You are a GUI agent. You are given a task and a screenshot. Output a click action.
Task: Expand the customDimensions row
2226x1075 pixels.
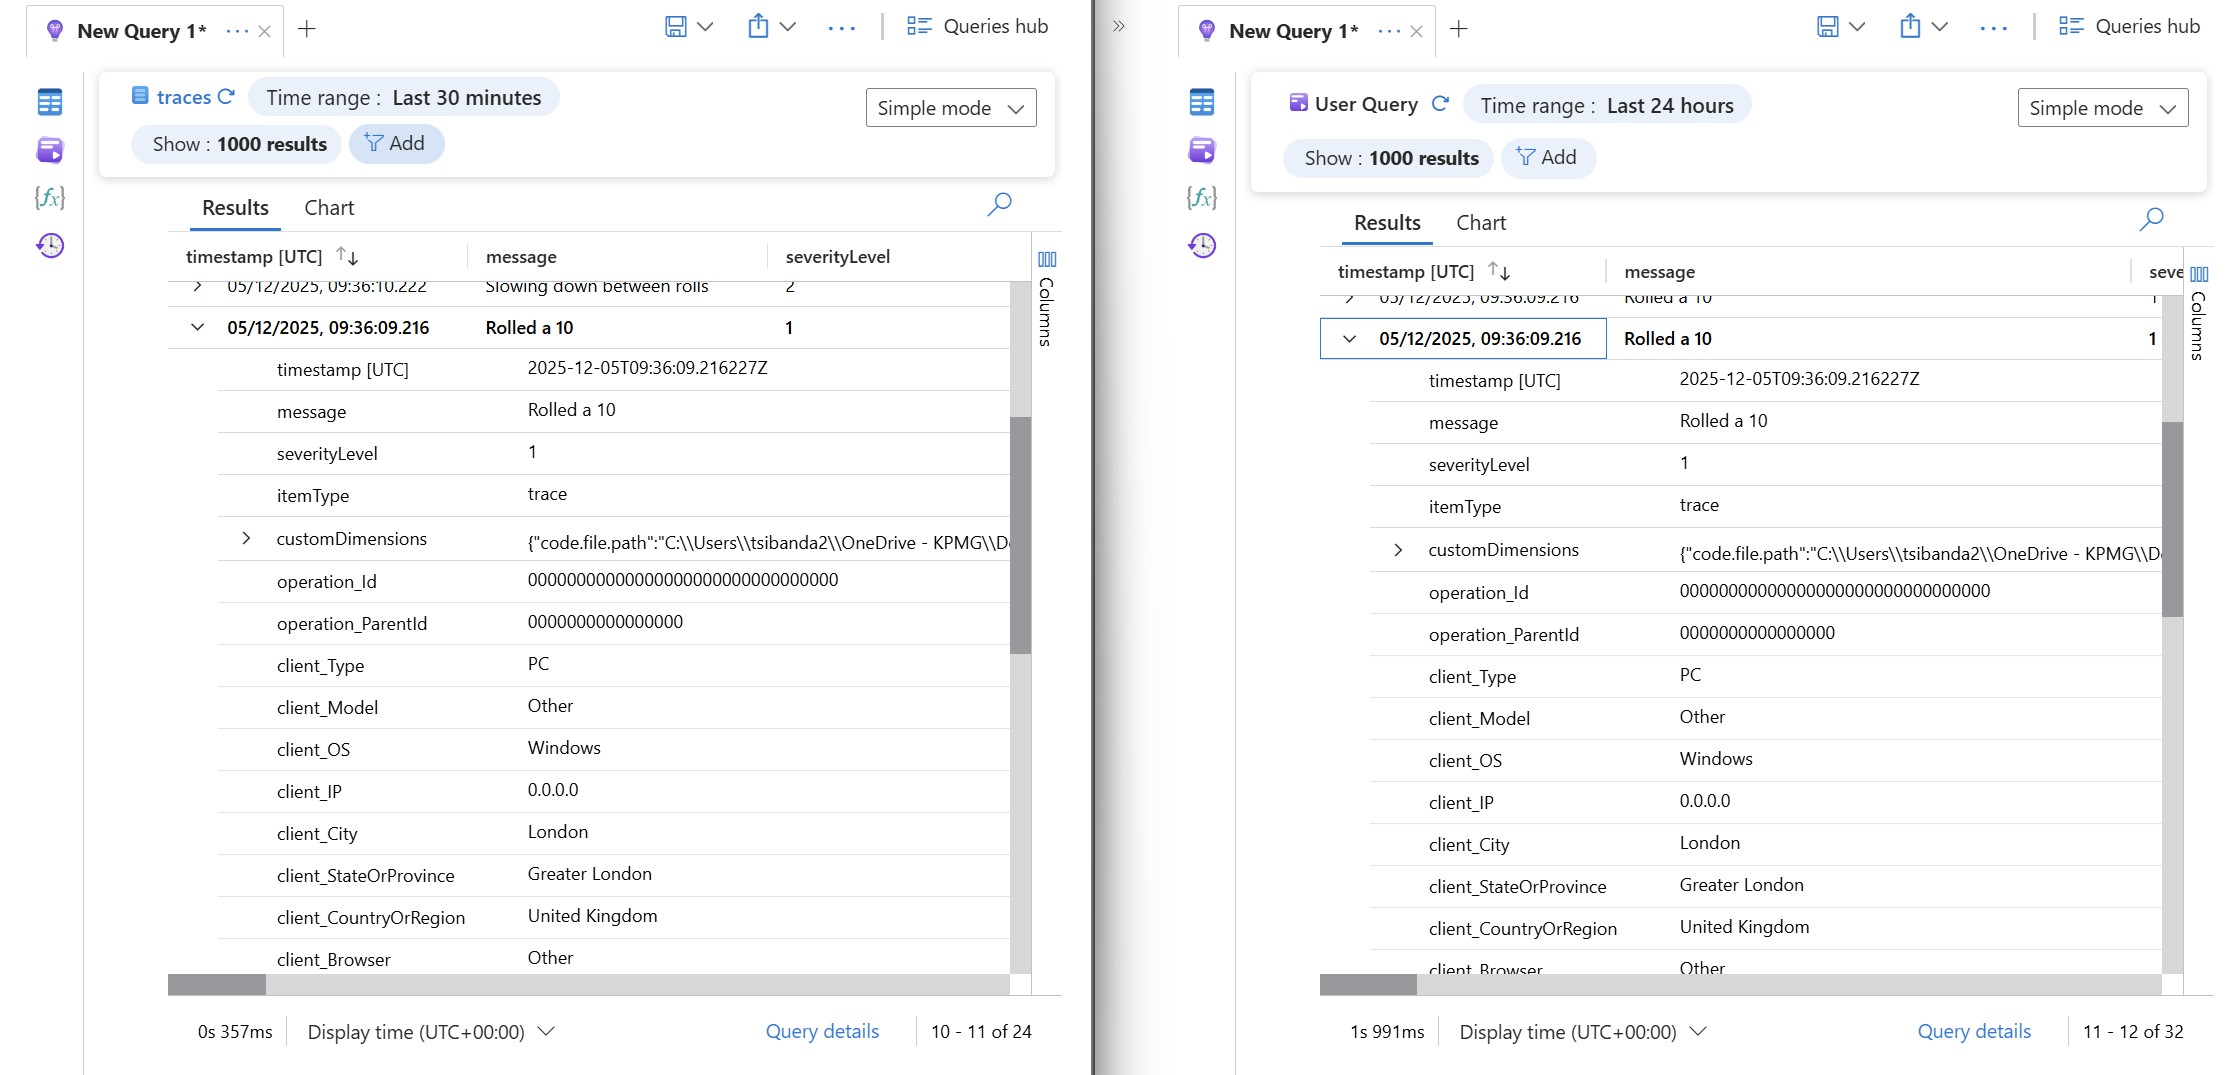247,538
